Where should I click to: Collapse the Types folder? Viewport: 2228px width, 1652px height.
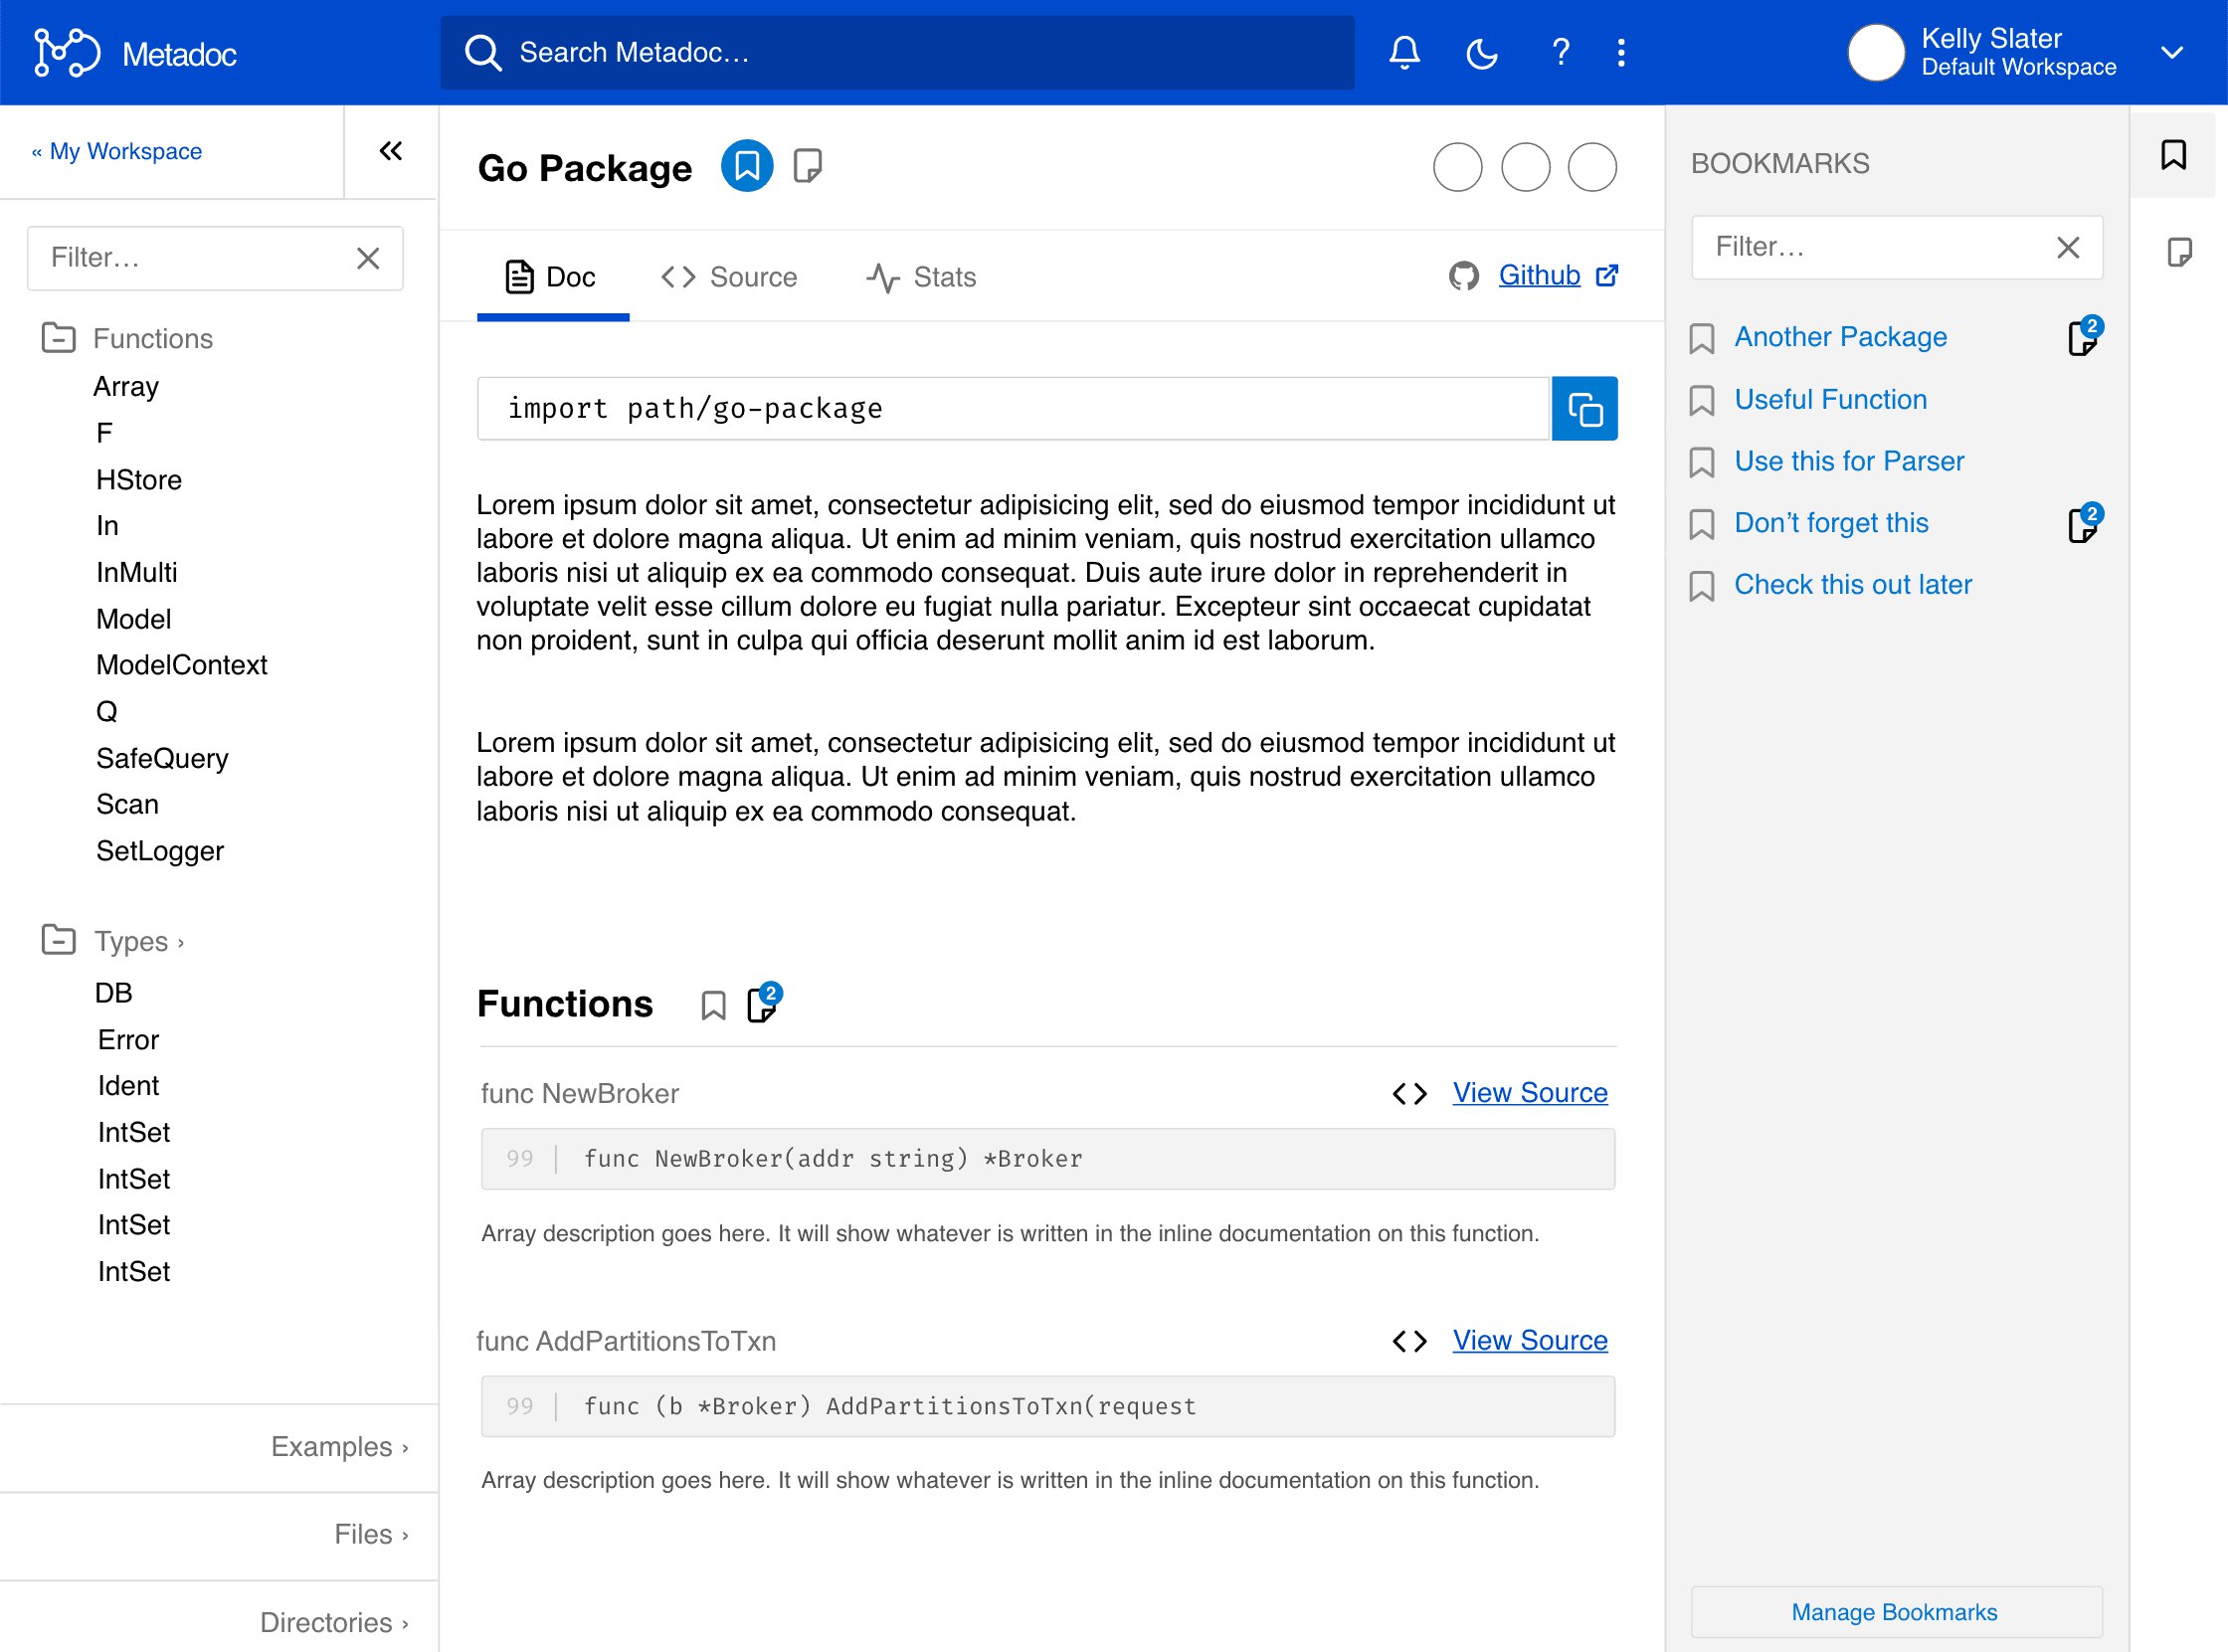[58, 940]
